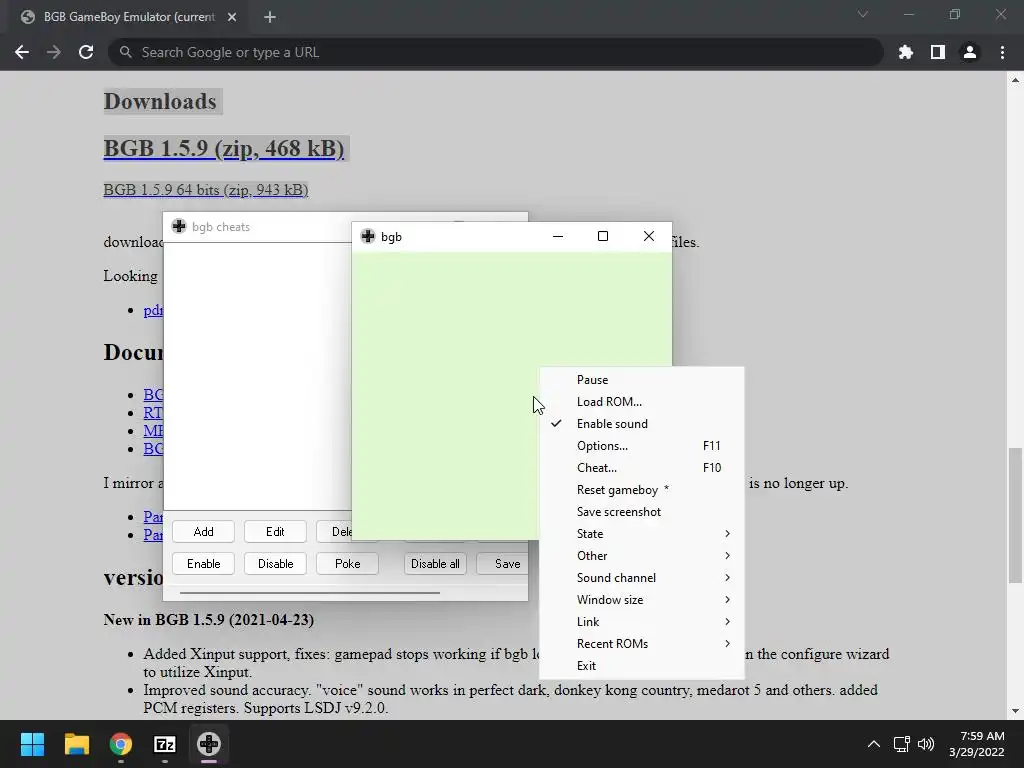This screenshot has height=768, width=1024.
Task: Click the BGB emulator taskbar icon
Action: pyautogui.click(x=209, y=744)
